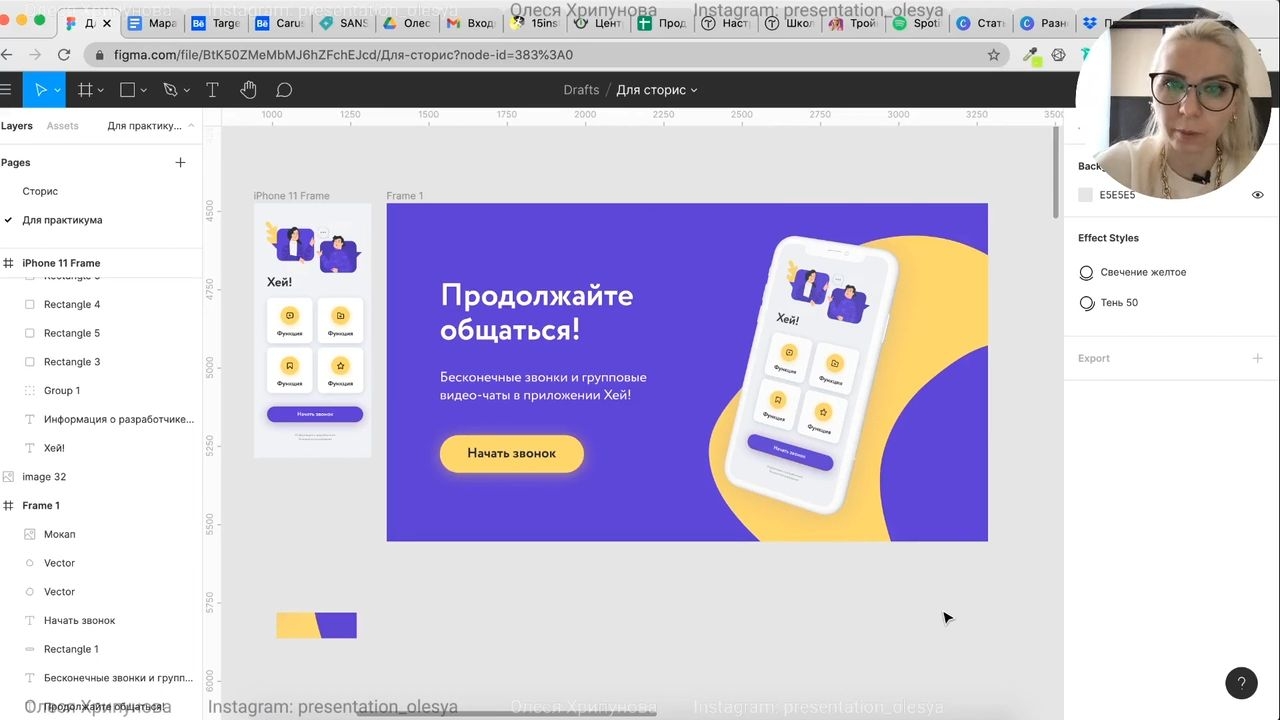This screenshot has width=1280, height=720.
Task: Go forward in browser history
Action: tap(35, 55)
